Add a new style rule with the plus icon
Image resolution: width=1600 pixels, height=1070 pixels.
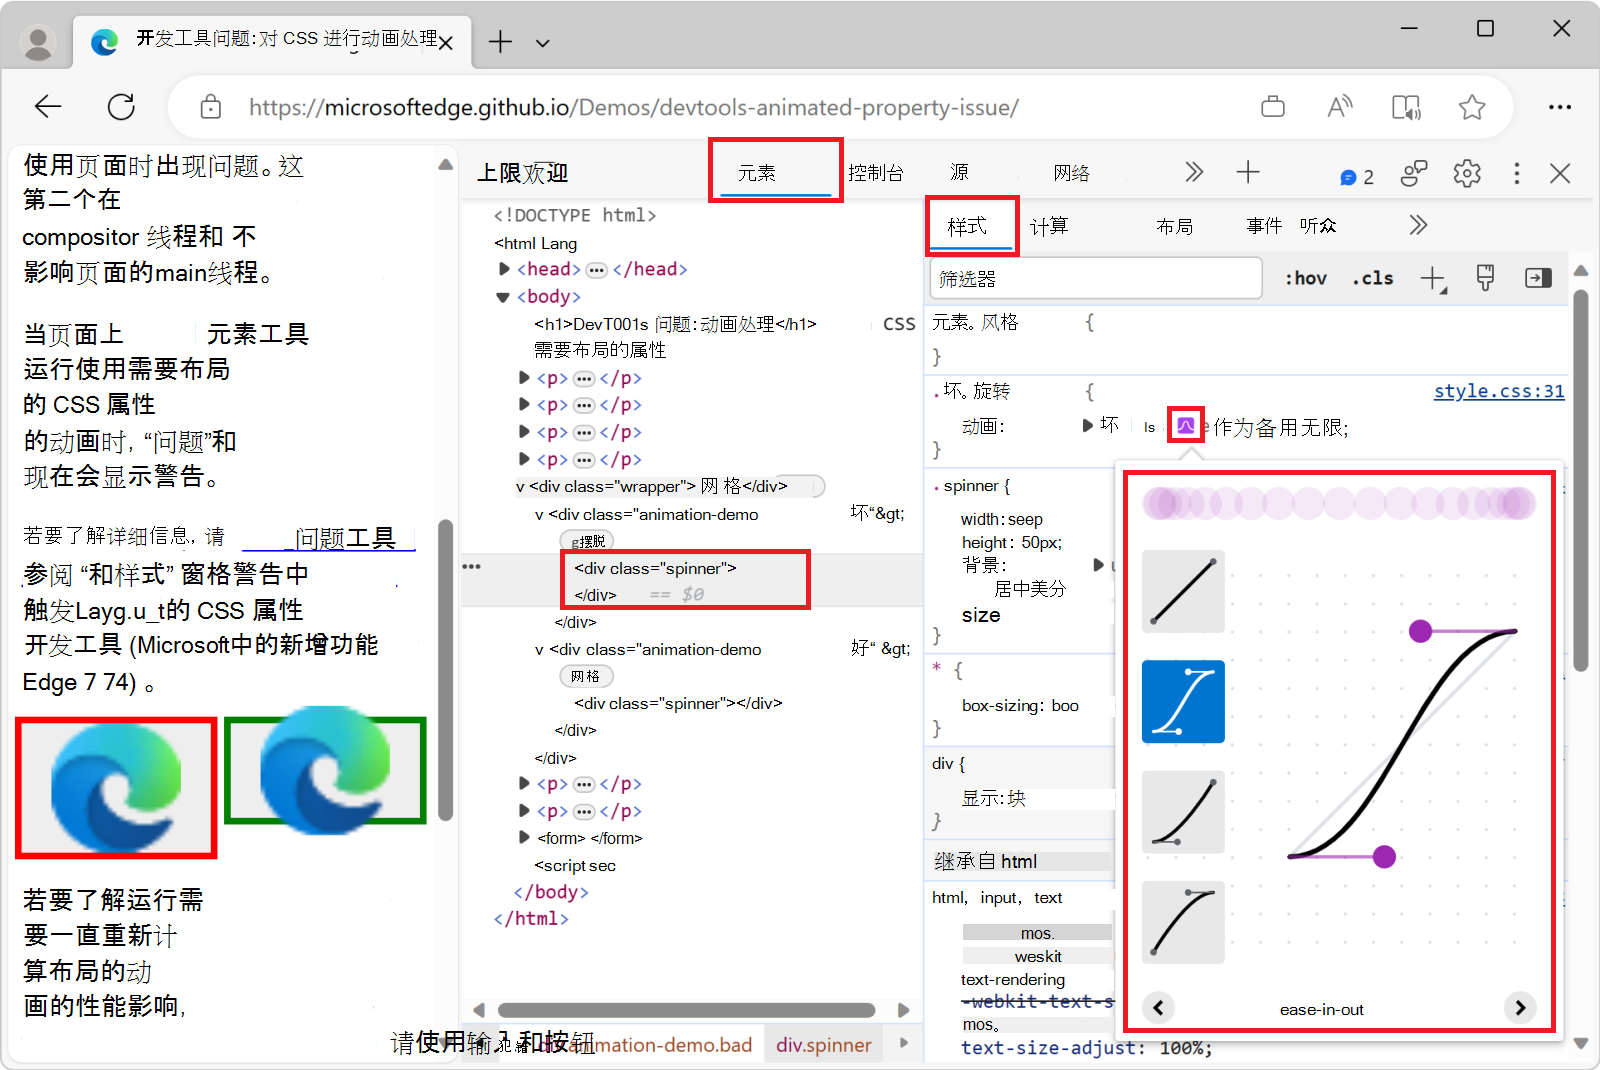pos(1433,278)
